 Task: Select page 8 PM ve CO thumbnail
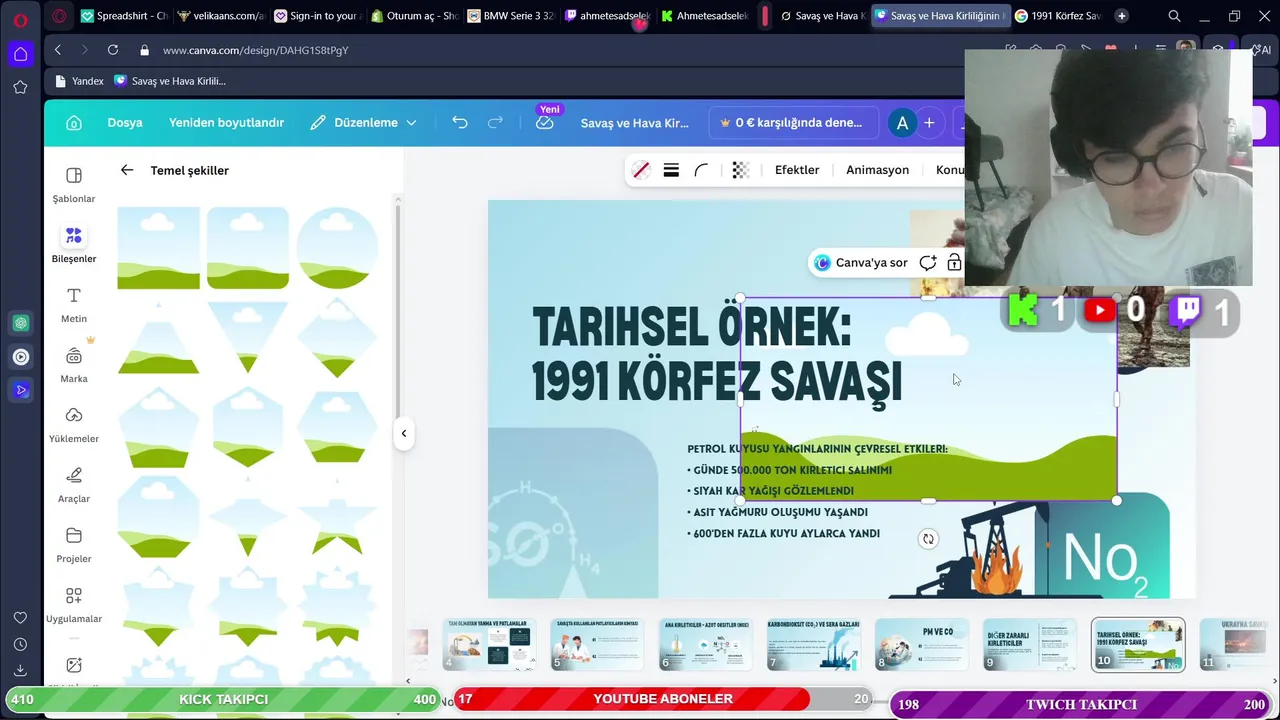coord(921,644)
